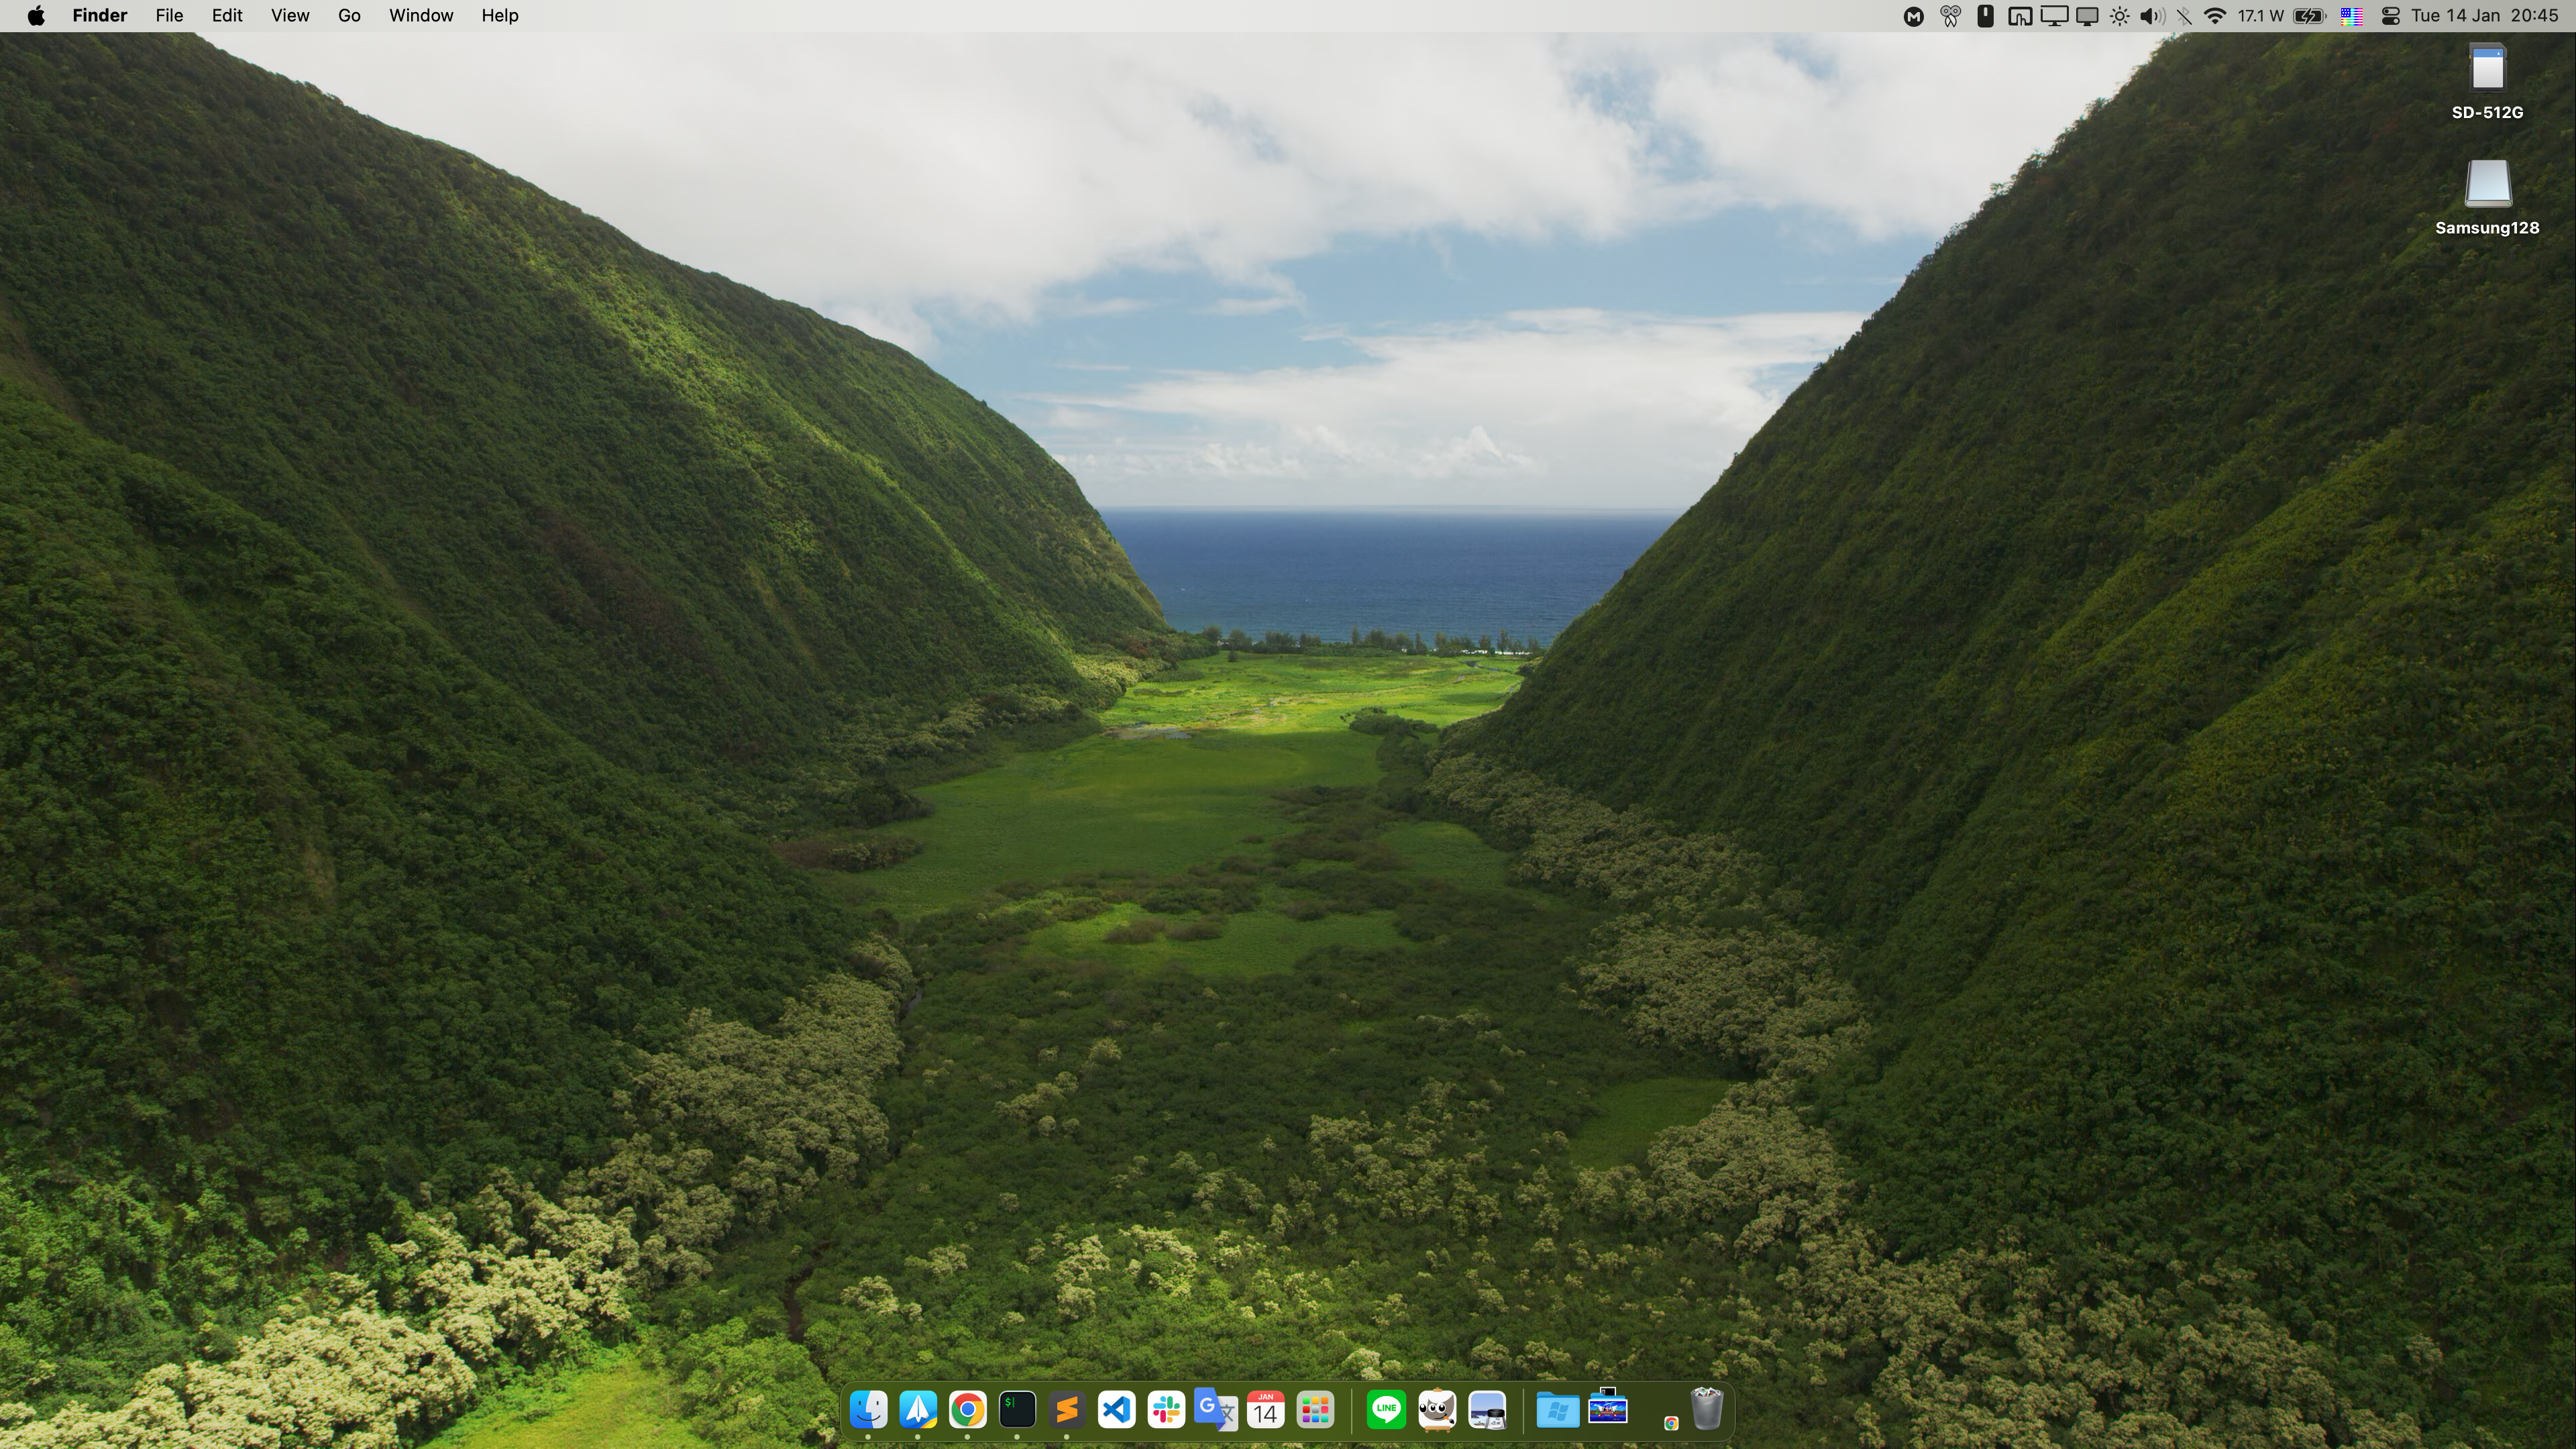Expand the Windows folder stack in Dock
Viewport: 2576px width, 1449px height.
point(1557,1410)
